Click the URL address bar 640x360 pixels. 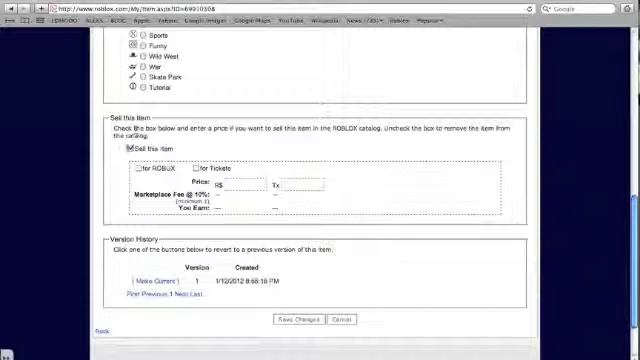(292, 9)
